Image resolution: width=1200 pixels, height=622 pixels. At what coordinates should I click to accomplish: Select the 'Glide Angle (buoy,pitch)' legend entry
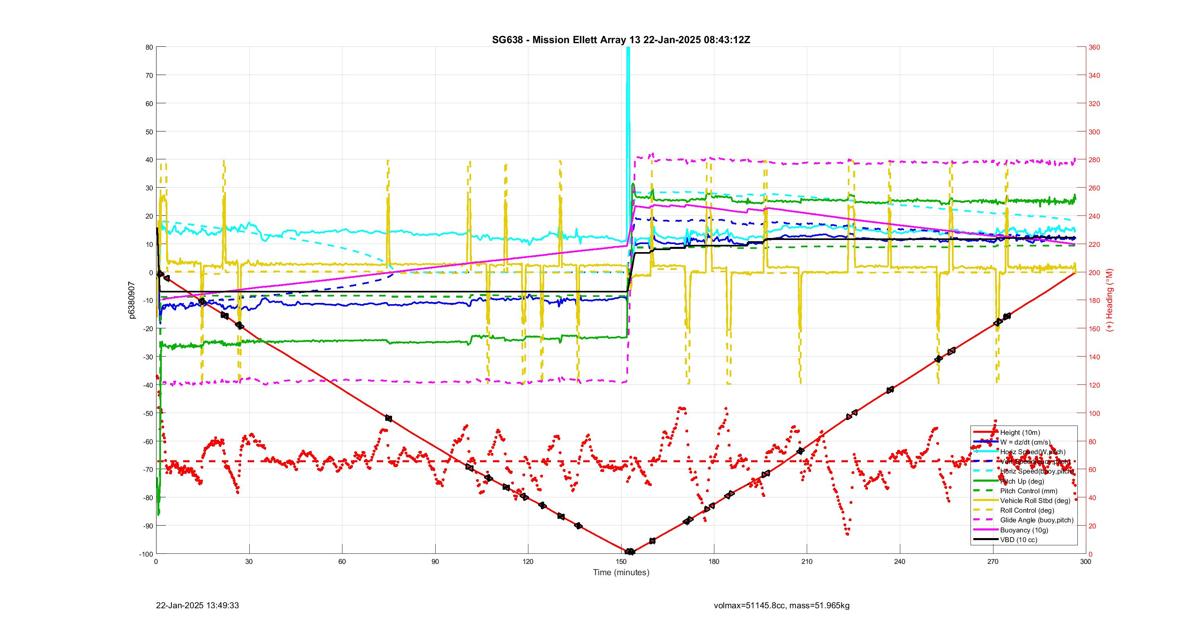coord(1037,520)
